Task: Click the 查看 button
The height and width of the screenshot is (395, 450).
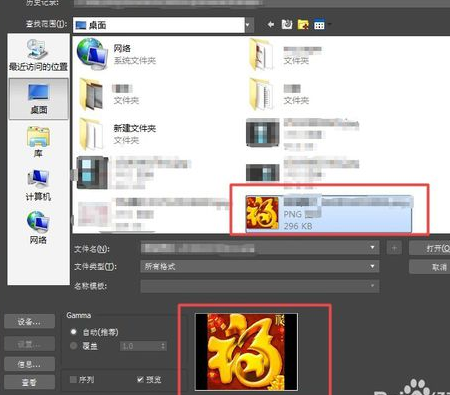Action: 29,382
